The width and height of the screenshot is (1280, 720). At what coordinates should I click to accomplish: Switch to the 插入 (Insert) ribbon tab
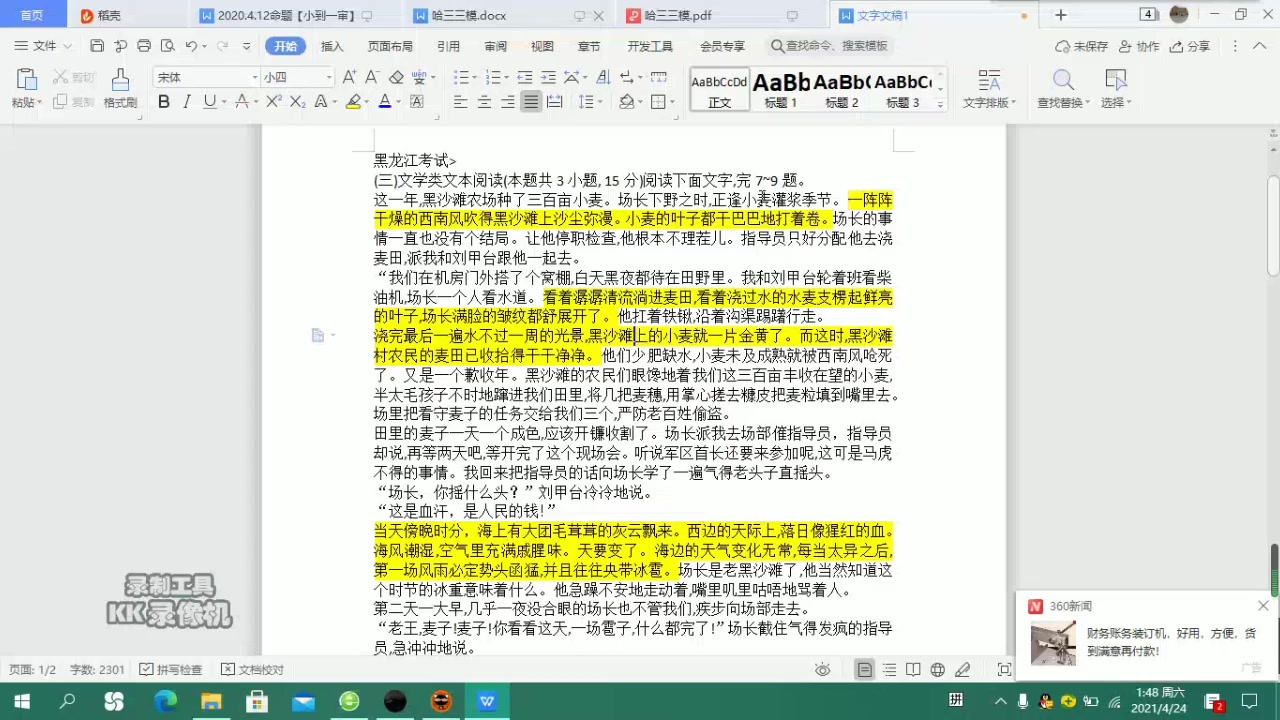[x=332, y=46]
